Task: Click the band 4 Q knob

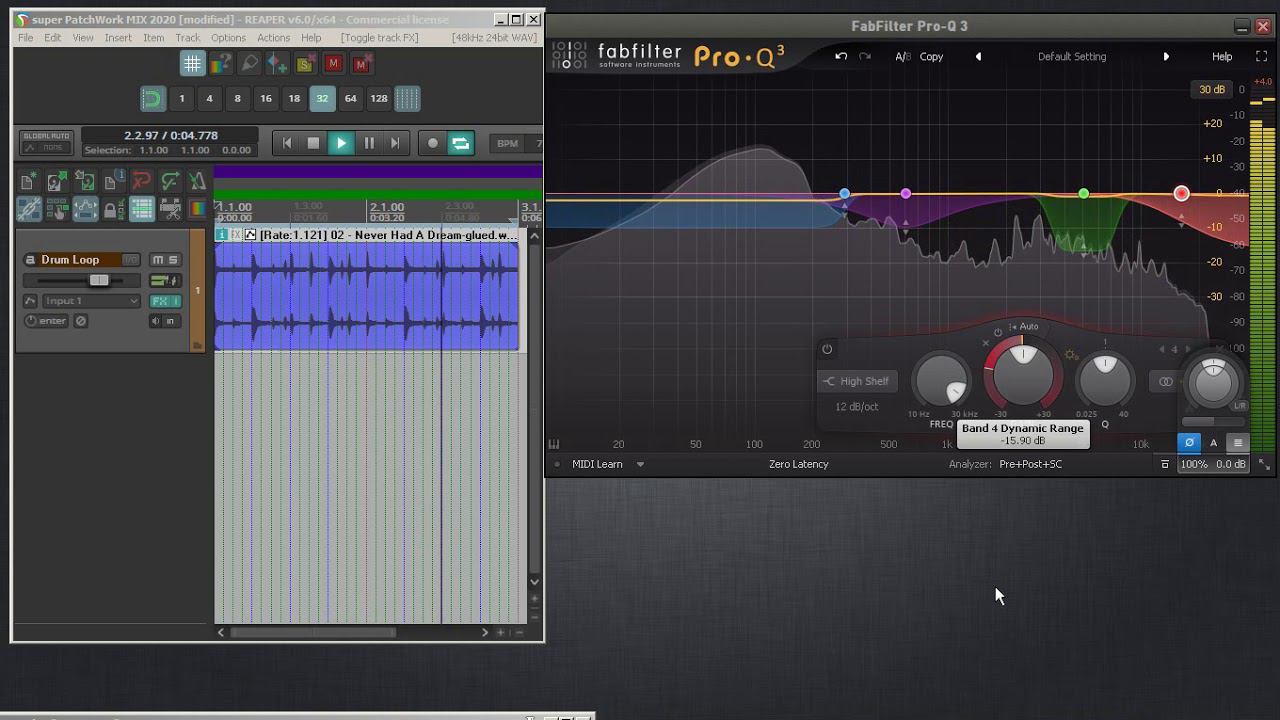Action: coord(1105,379)
